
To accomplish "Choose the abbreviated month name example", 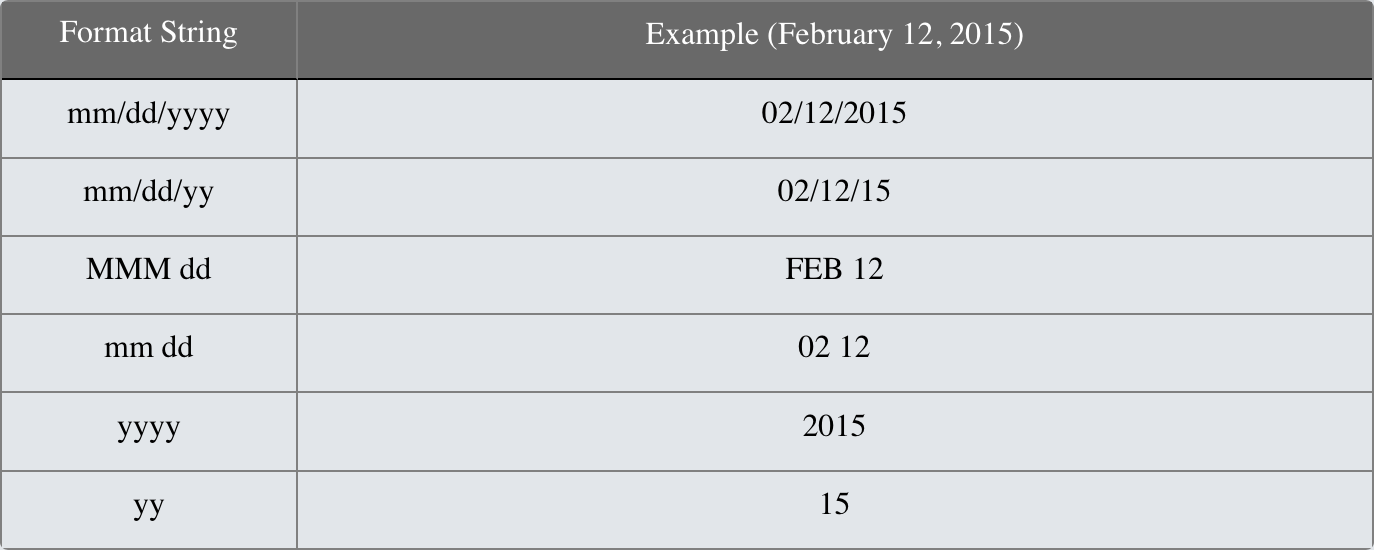I will pyautogui.click(x=833, y=270).
